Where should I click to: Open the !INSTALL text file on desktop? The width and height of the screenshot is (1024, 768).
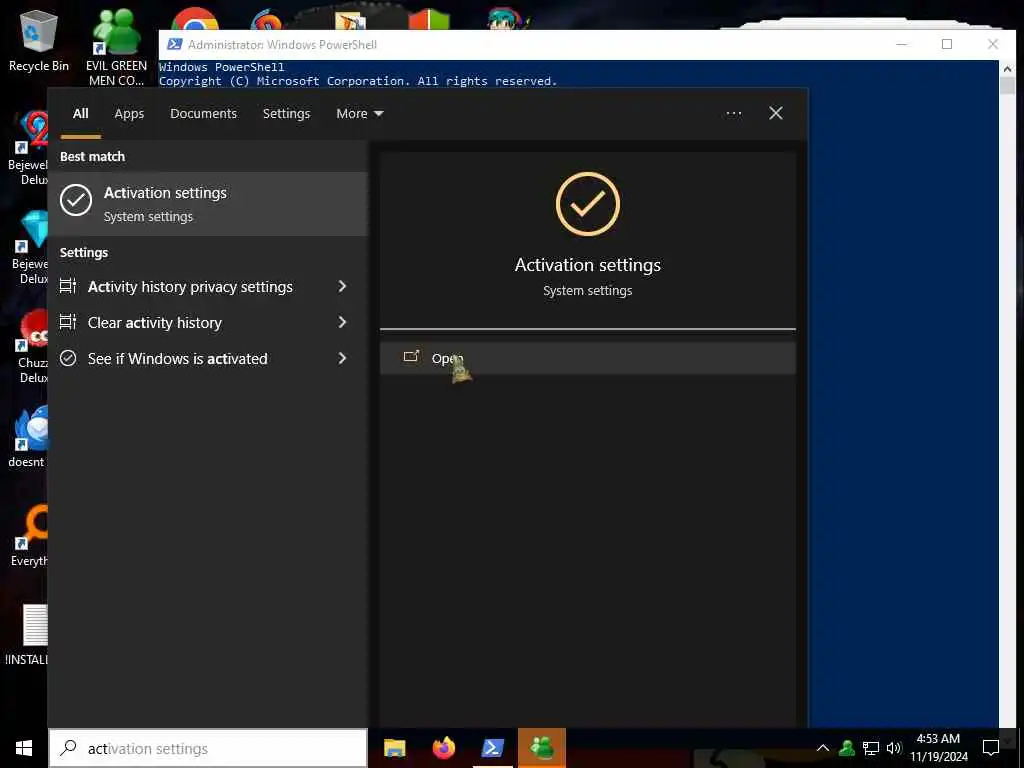(26, 635)
